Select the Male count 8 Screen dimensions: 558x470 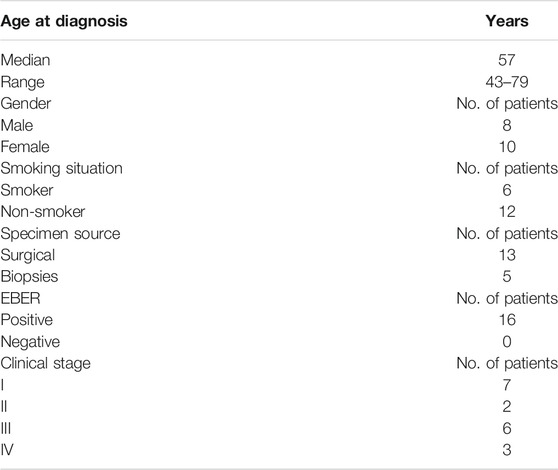click(x=507, y=125)
